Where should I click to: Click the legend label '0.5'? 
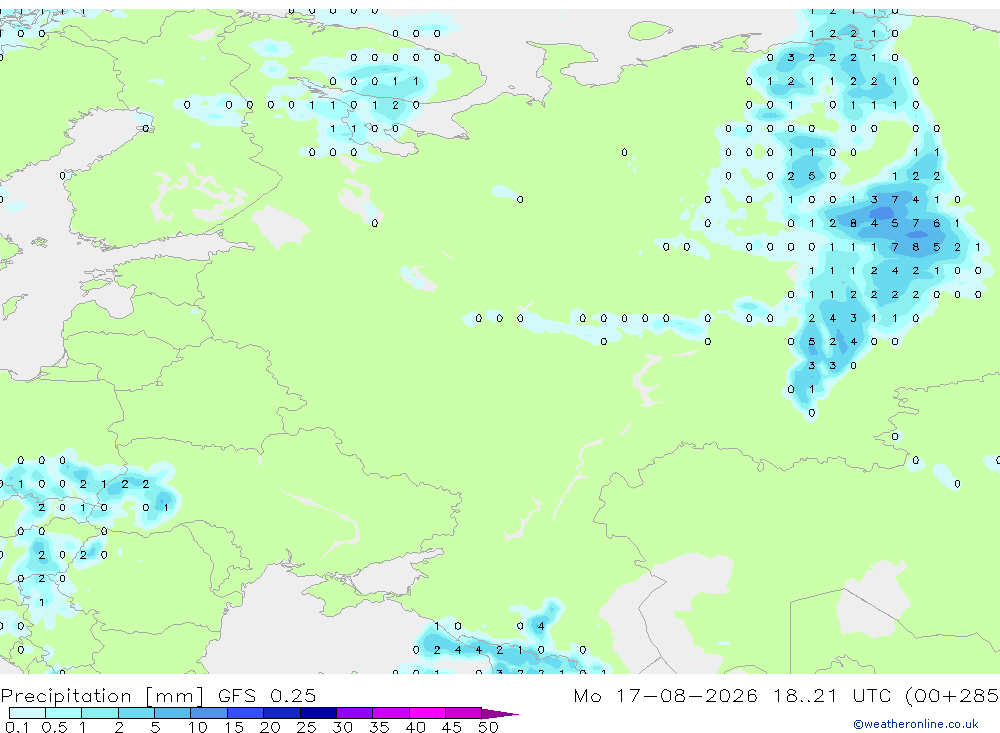(54, 727)
